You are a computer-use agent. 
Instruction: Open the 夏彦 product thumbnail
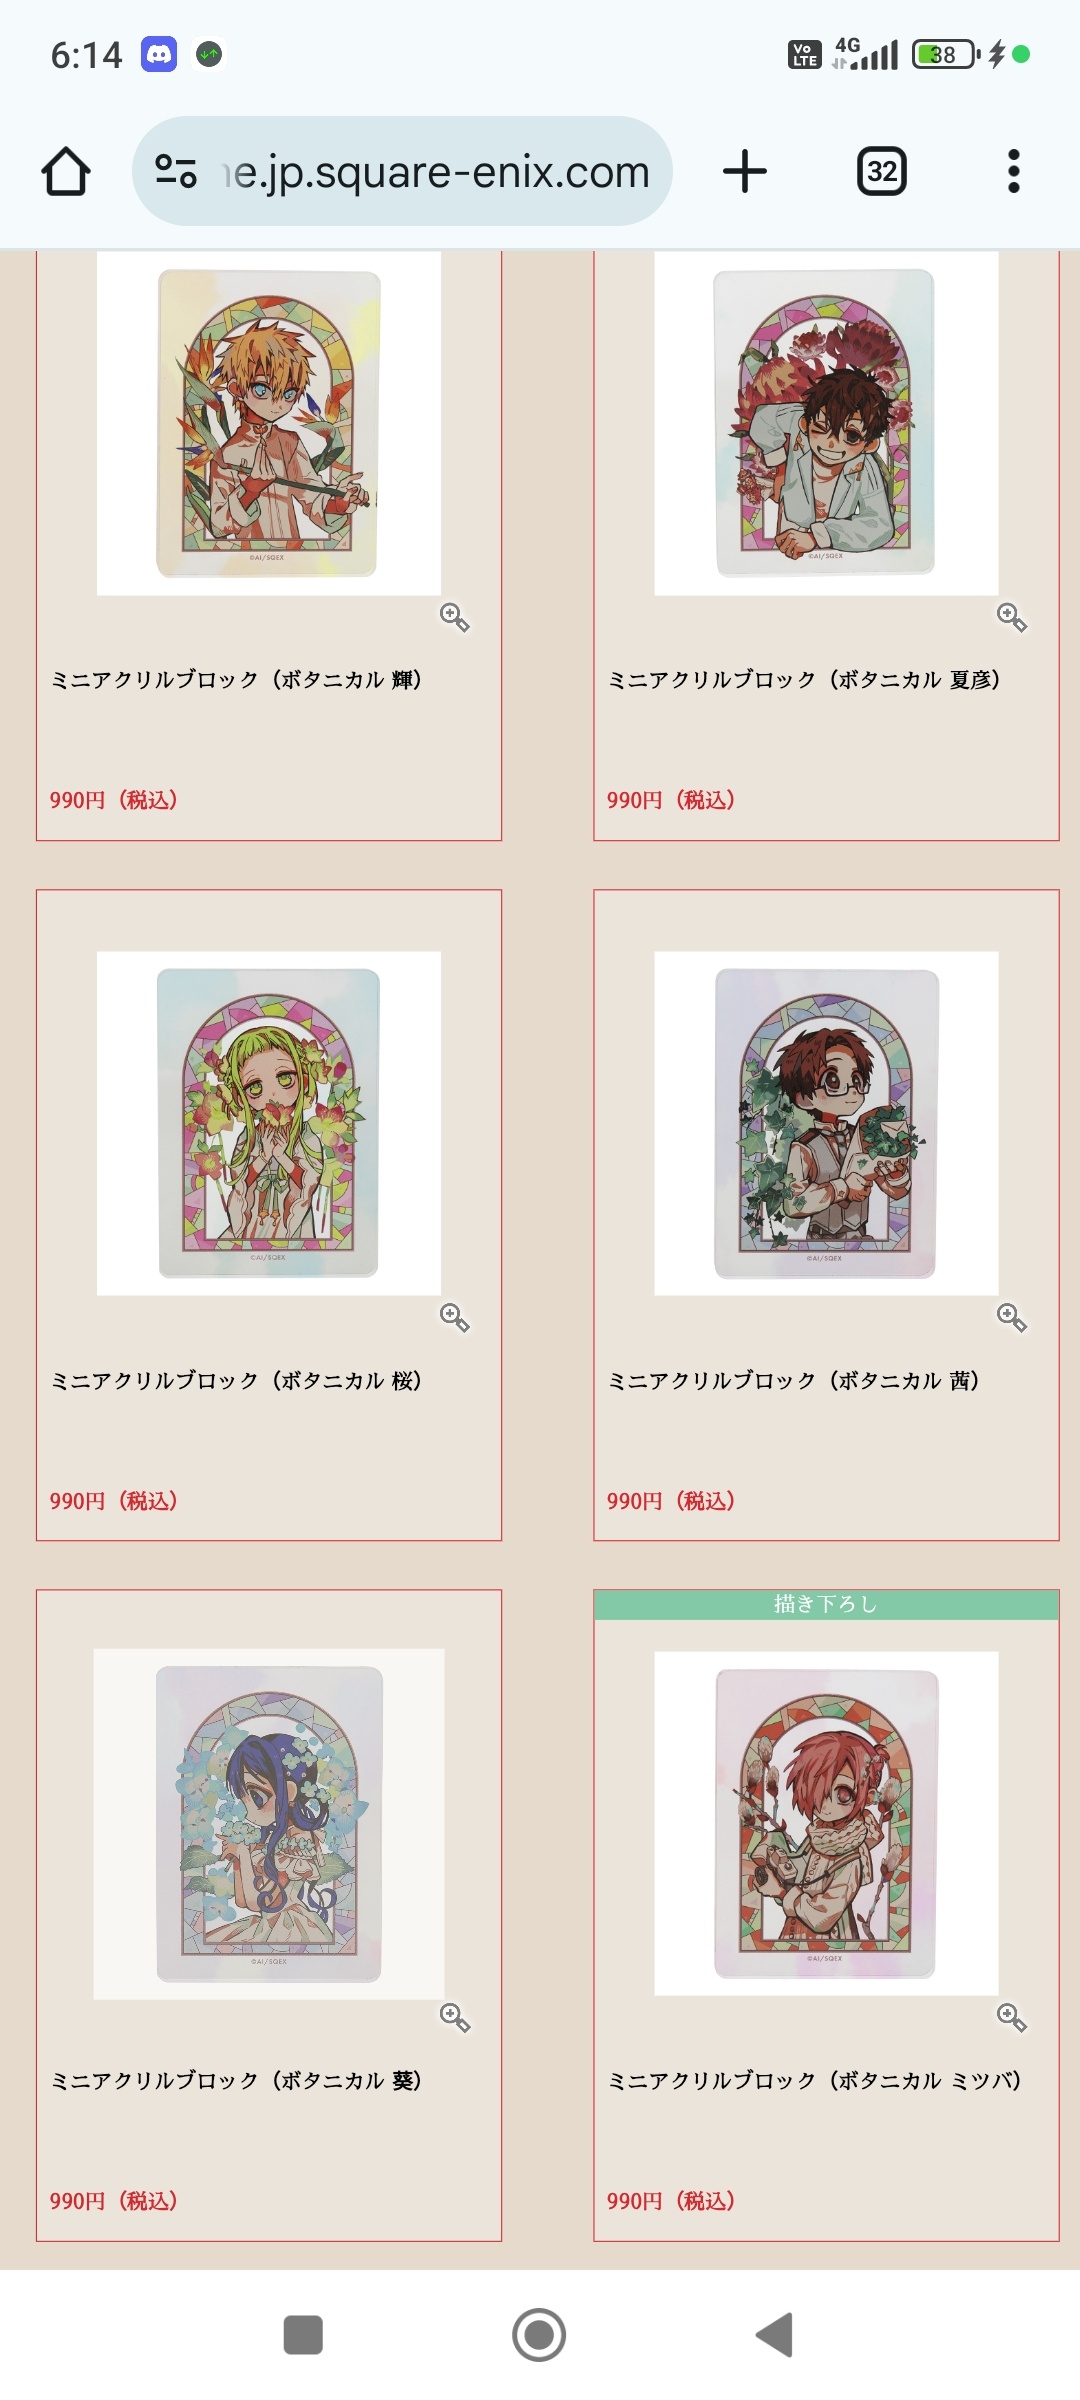(826, 424)
